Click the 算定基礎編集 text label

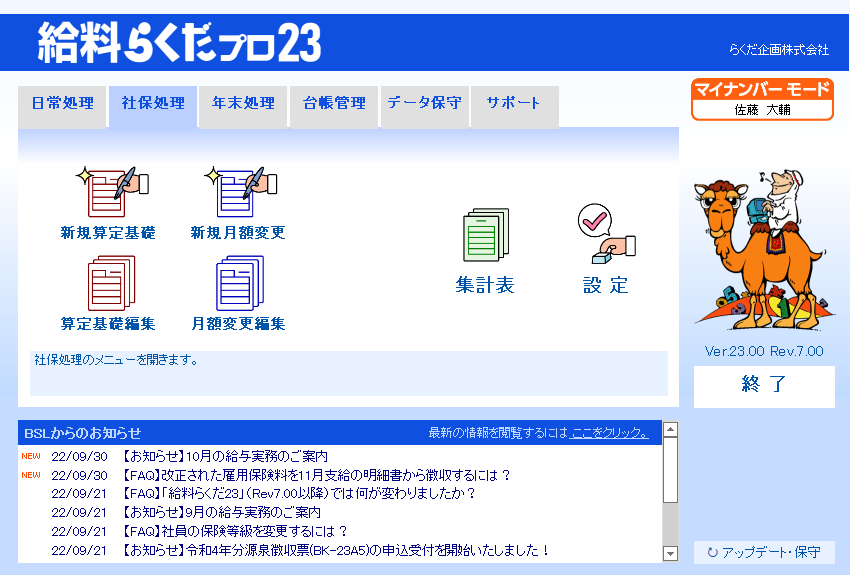click(108, 324)
